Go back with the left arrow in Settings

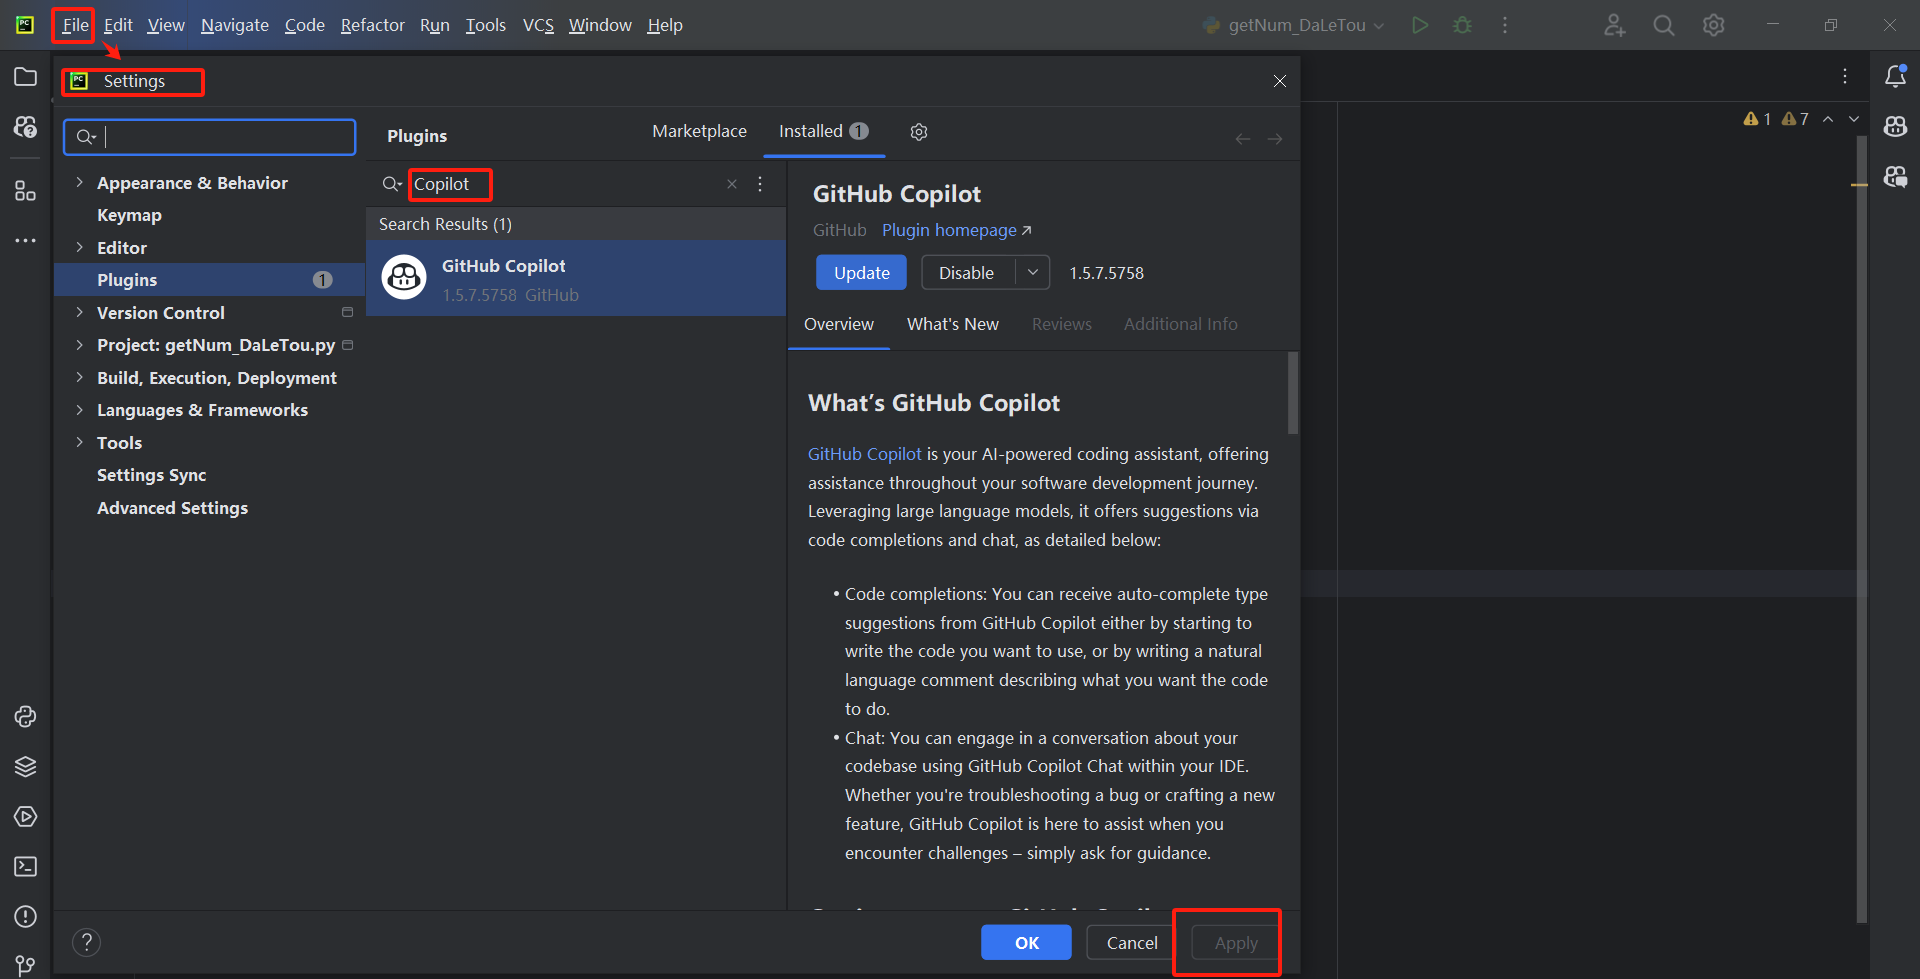pyautogui.click(x=1243, y=139)
